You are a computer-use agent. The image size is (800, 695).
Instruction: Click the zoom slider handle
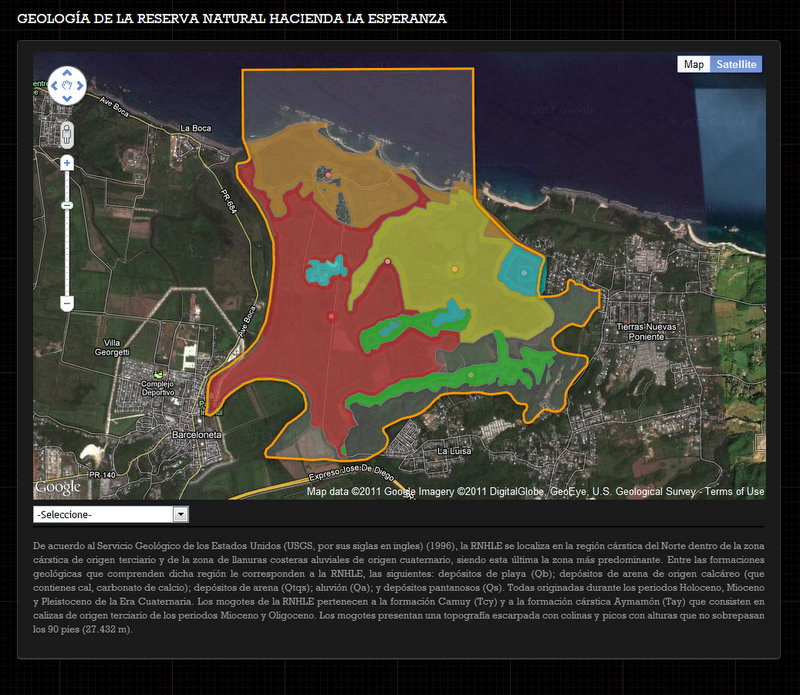point(67,205)
